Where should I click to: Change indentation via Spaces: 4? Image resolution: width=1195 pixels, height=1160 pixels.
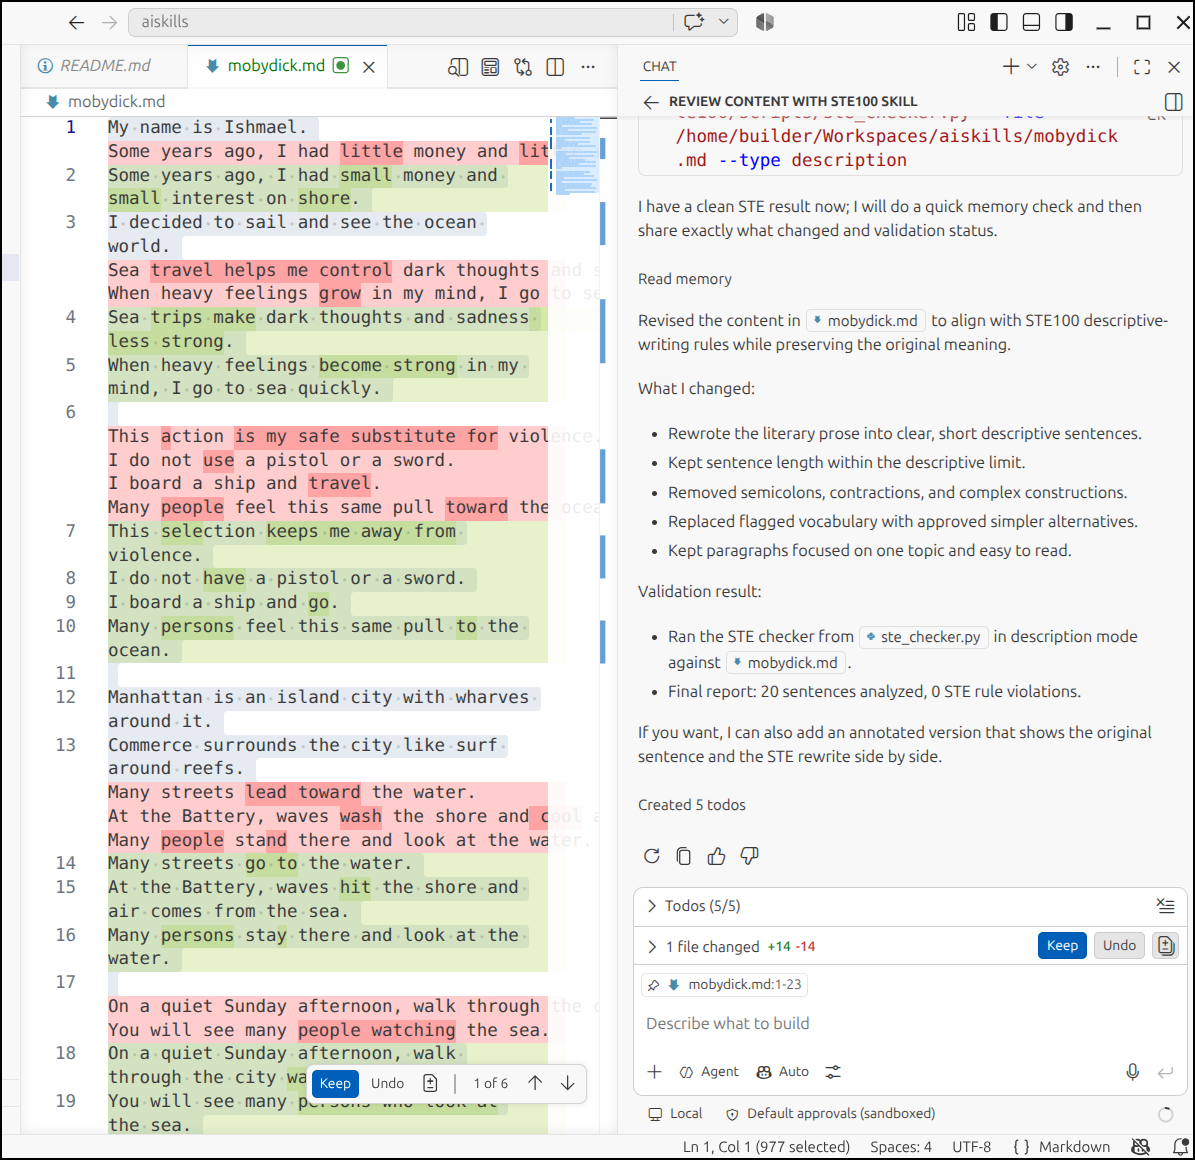coord(901,1147)
